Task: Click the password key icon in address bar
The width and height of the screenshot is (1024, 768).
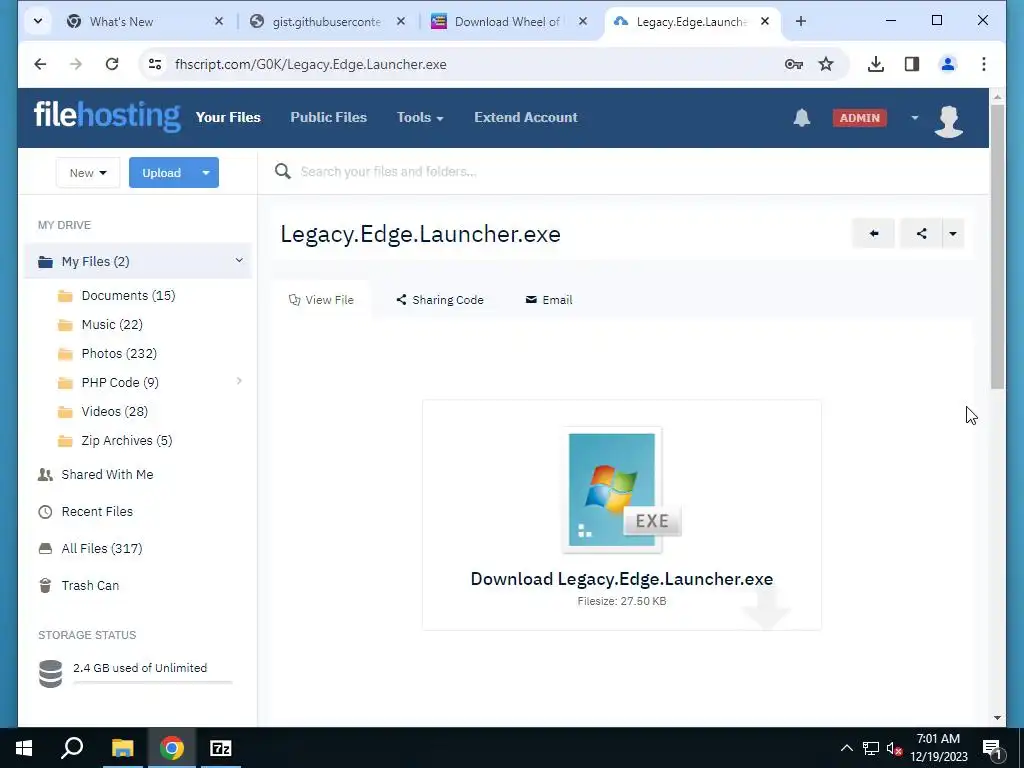Action: pos(793,64)
